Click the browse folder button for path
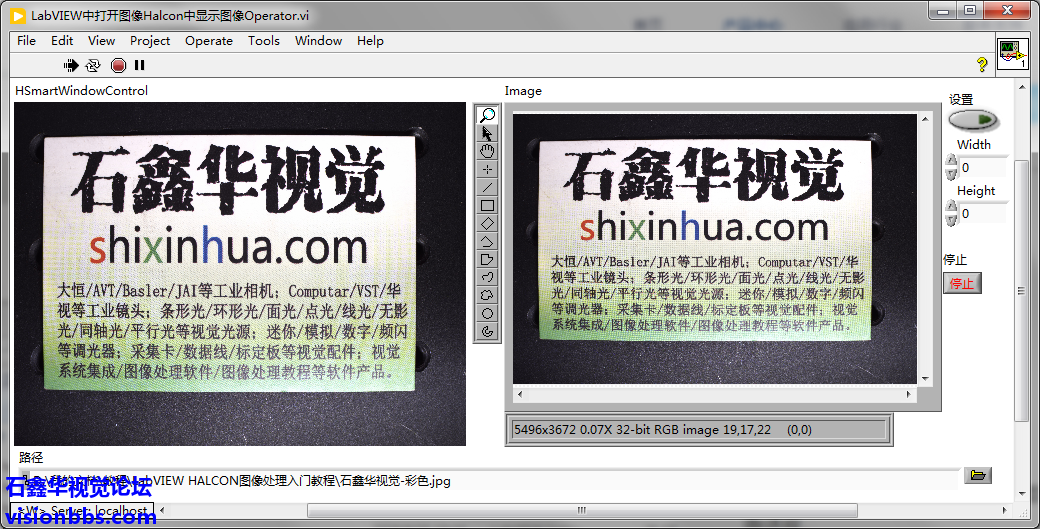1040x529 pixels. tap(977, 475)
